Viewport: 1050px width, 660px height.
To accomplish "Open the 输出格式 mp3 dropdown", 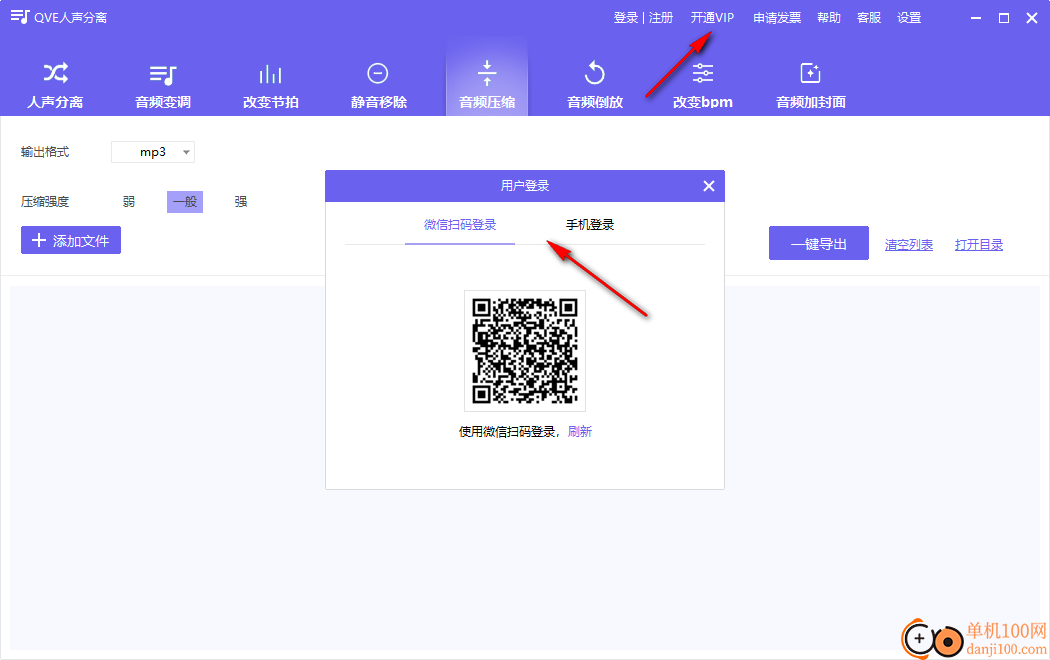I will tap(153, 152).
